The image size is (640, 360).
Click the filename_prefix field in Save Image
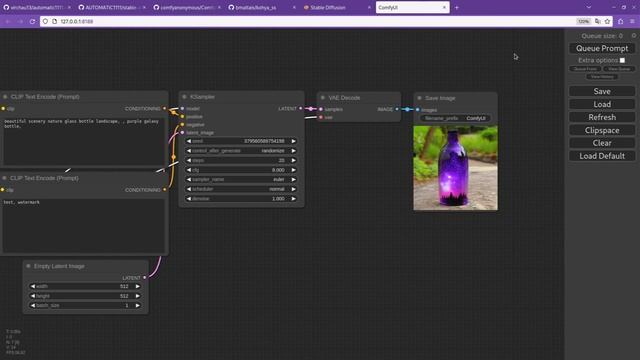tap(456, 118)
